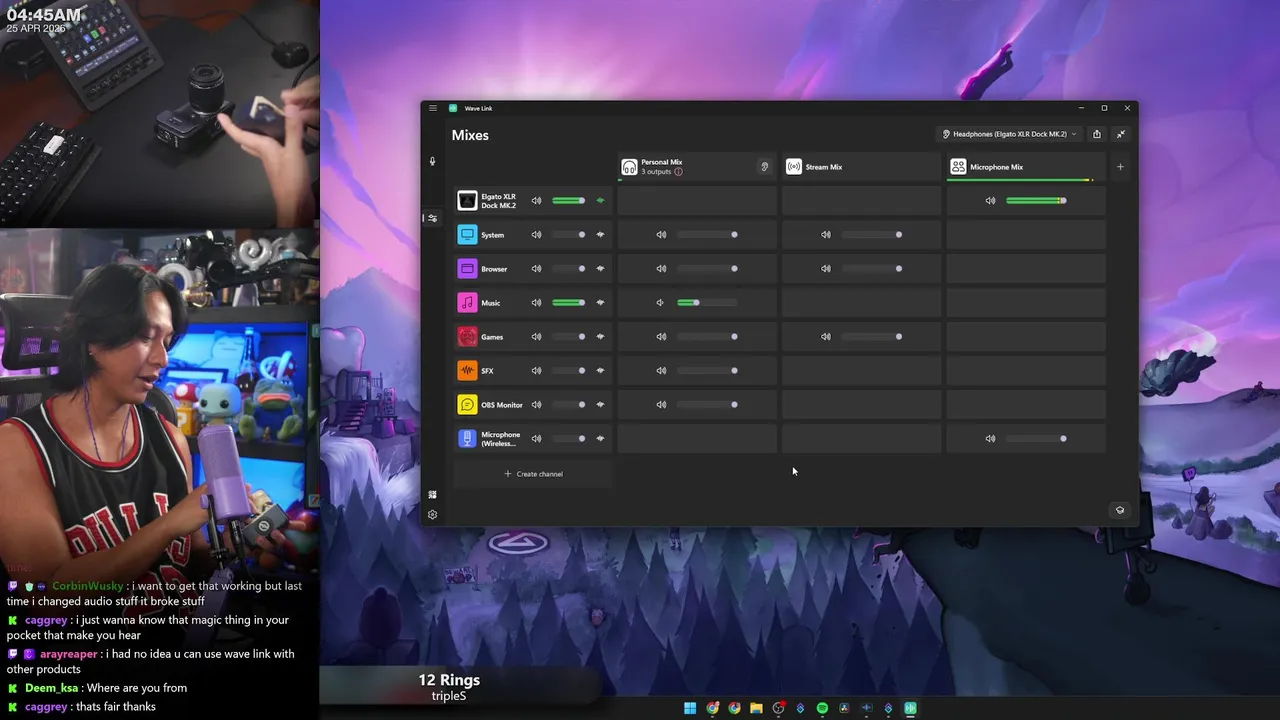1280x720 pixels.
Task: Click the OBS Monitor master volume slider
Action: click(x=568, y=405)
